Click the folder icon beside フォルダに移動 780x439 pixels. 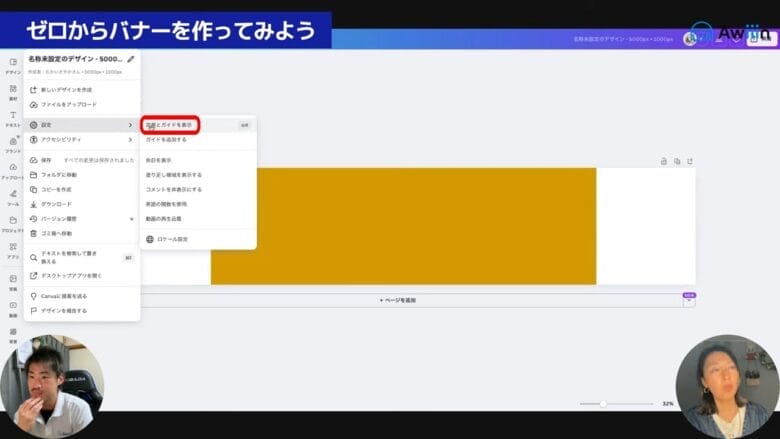point(33,175)
